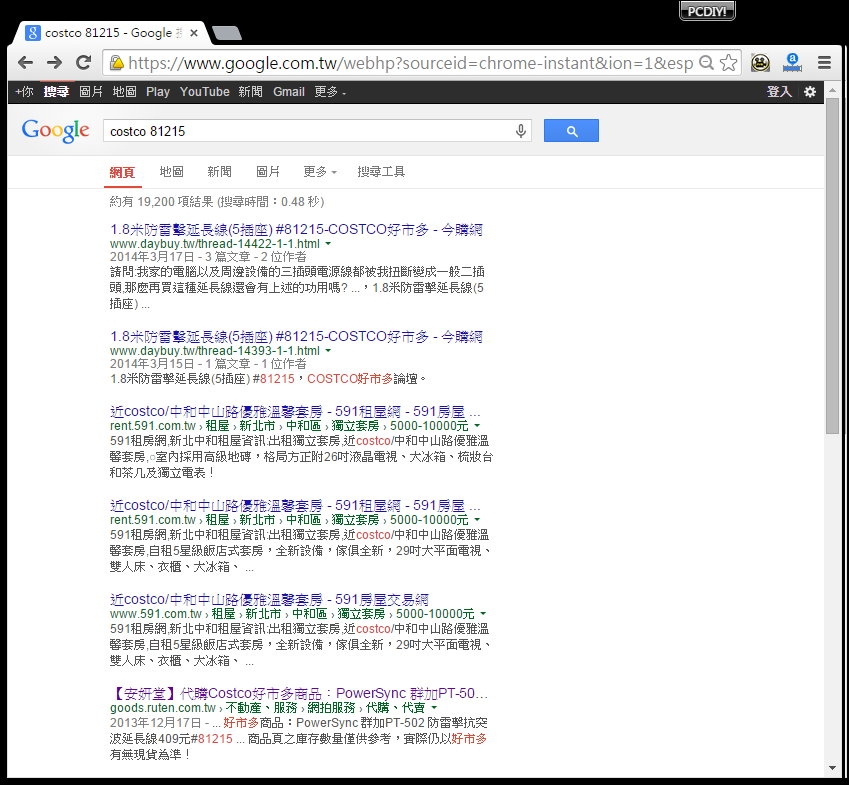Bookmark this page with the star icon
The image size is (849, 785).
tap(729, 63)
